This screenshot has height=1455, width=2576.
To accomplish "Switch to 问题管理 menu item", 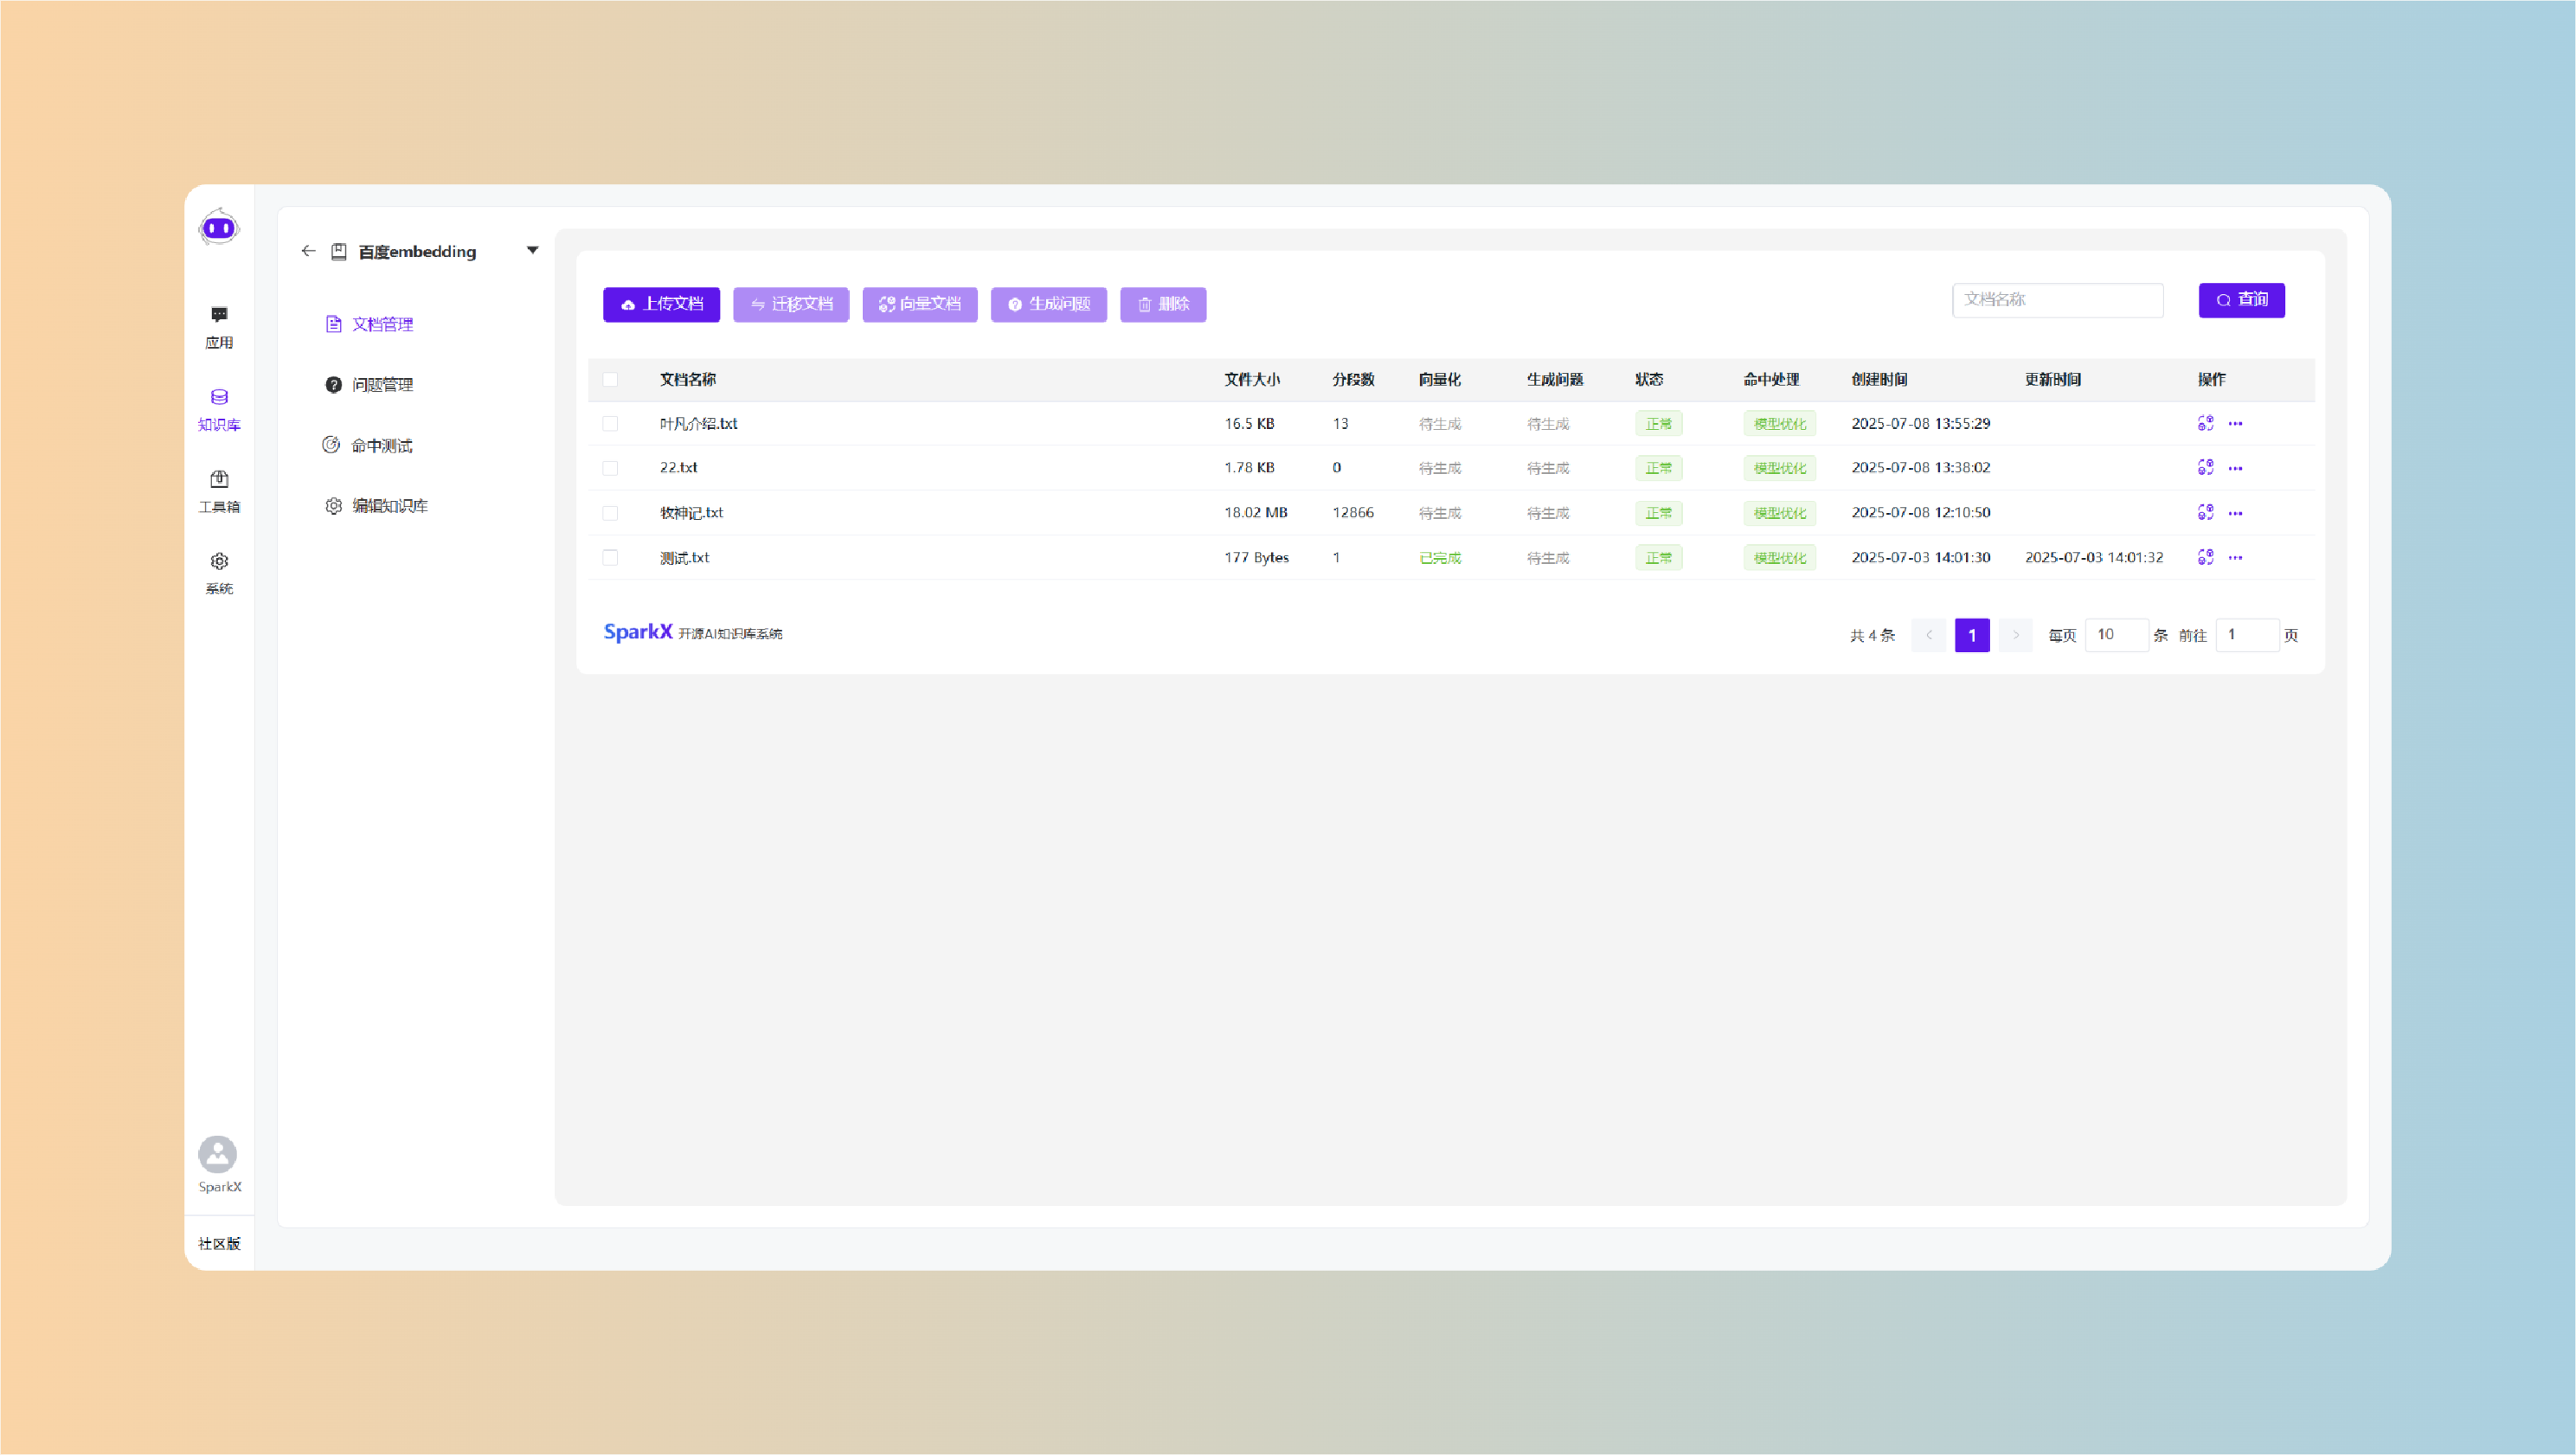I will [381, 385].
